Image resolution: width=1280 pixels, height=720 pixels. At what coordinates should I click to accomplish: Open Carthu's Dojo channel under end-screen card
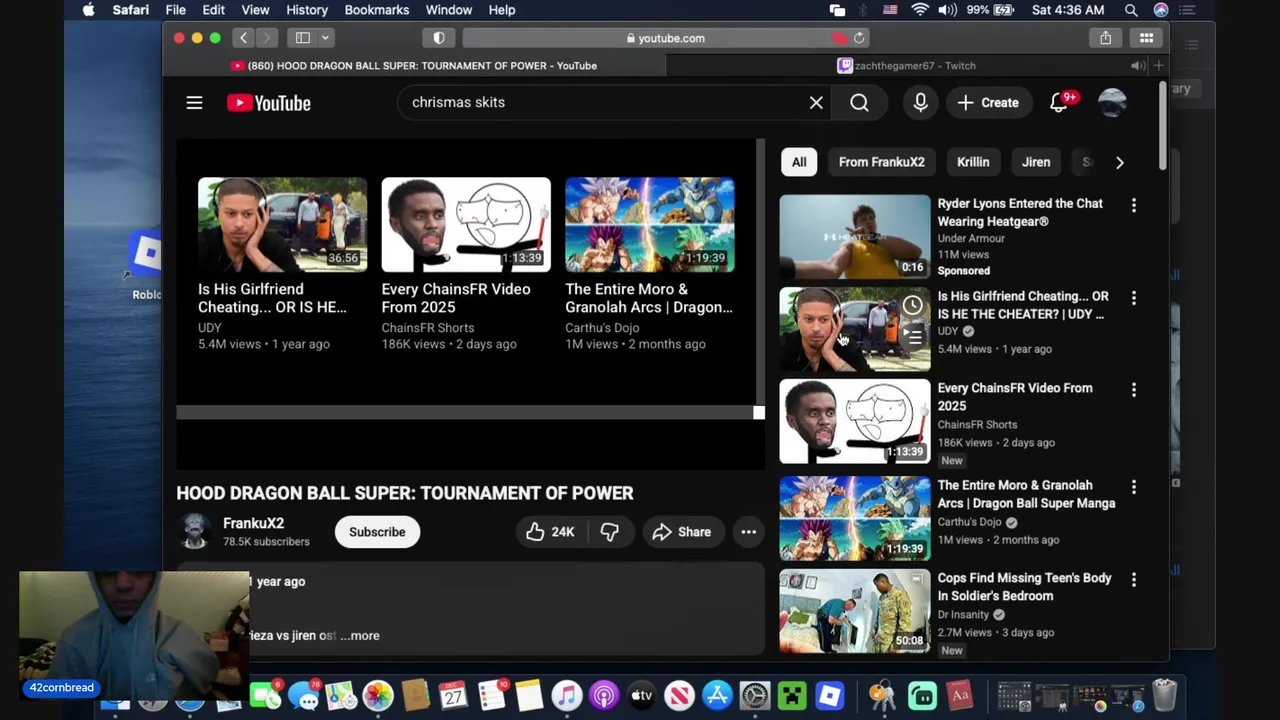pyautogui.click(x=602, y=327)
